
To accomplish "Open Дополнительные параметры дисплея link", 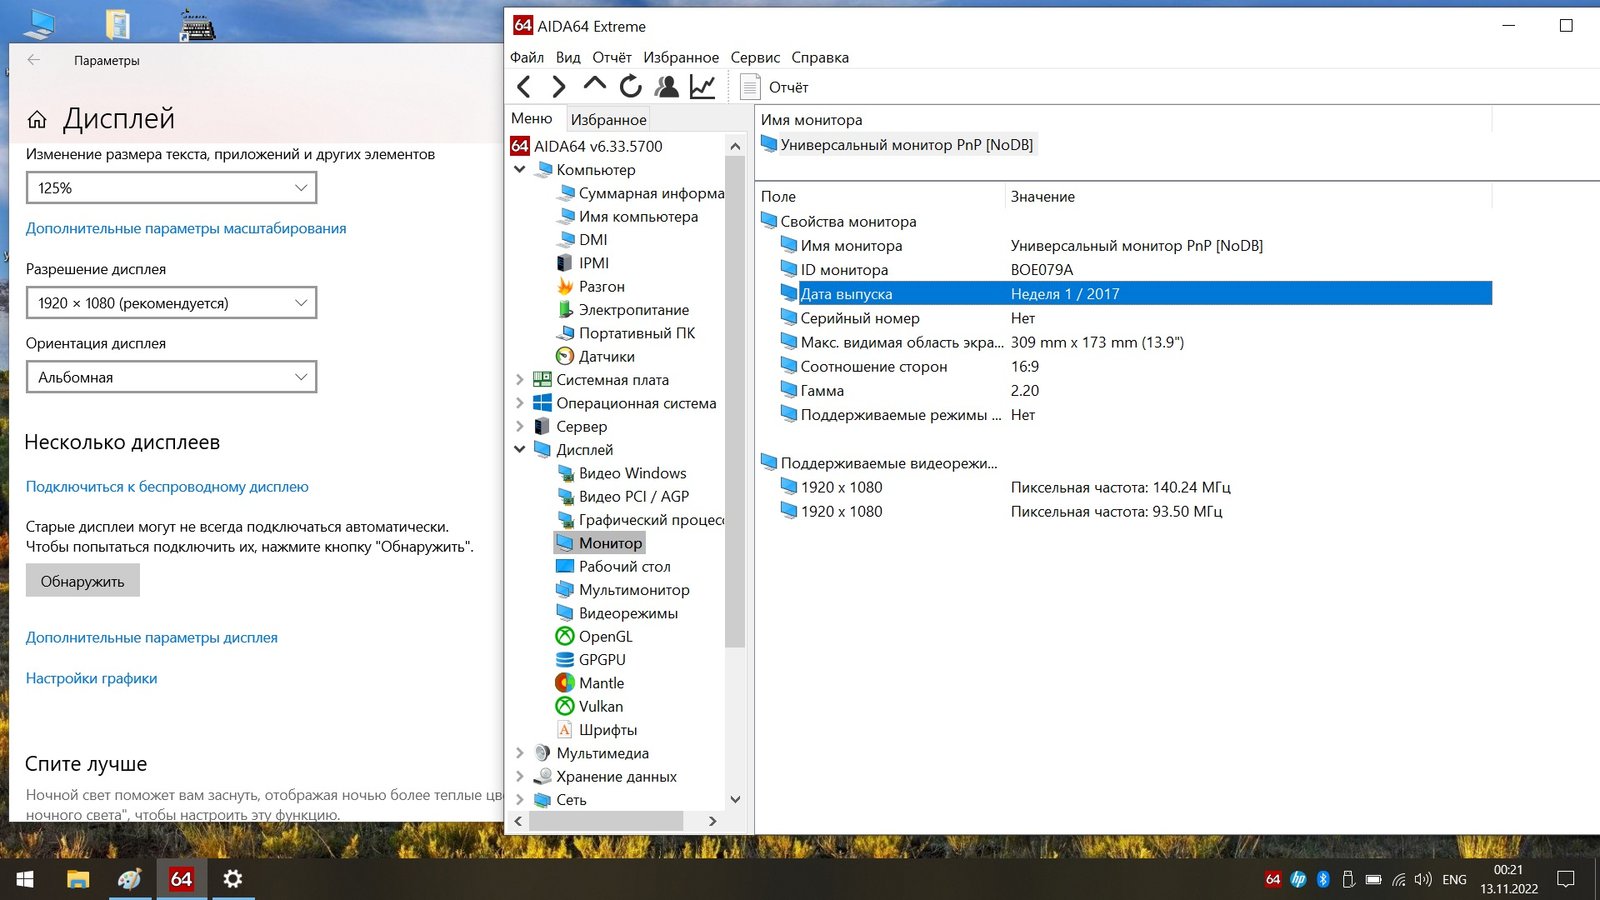I will click(x=152, y=637).
